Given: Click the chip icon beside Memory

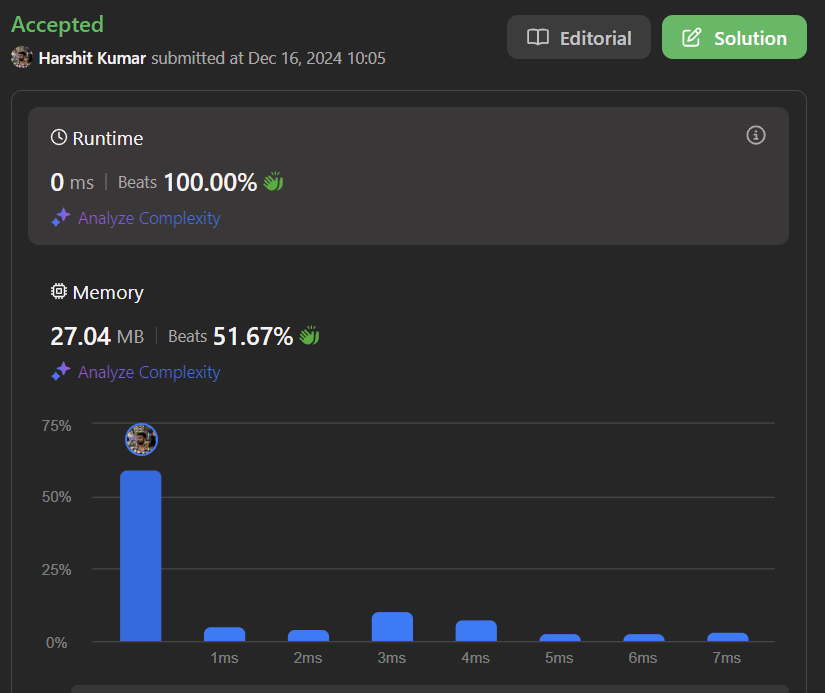Looking at the screenshot, I should coord(59,292).
